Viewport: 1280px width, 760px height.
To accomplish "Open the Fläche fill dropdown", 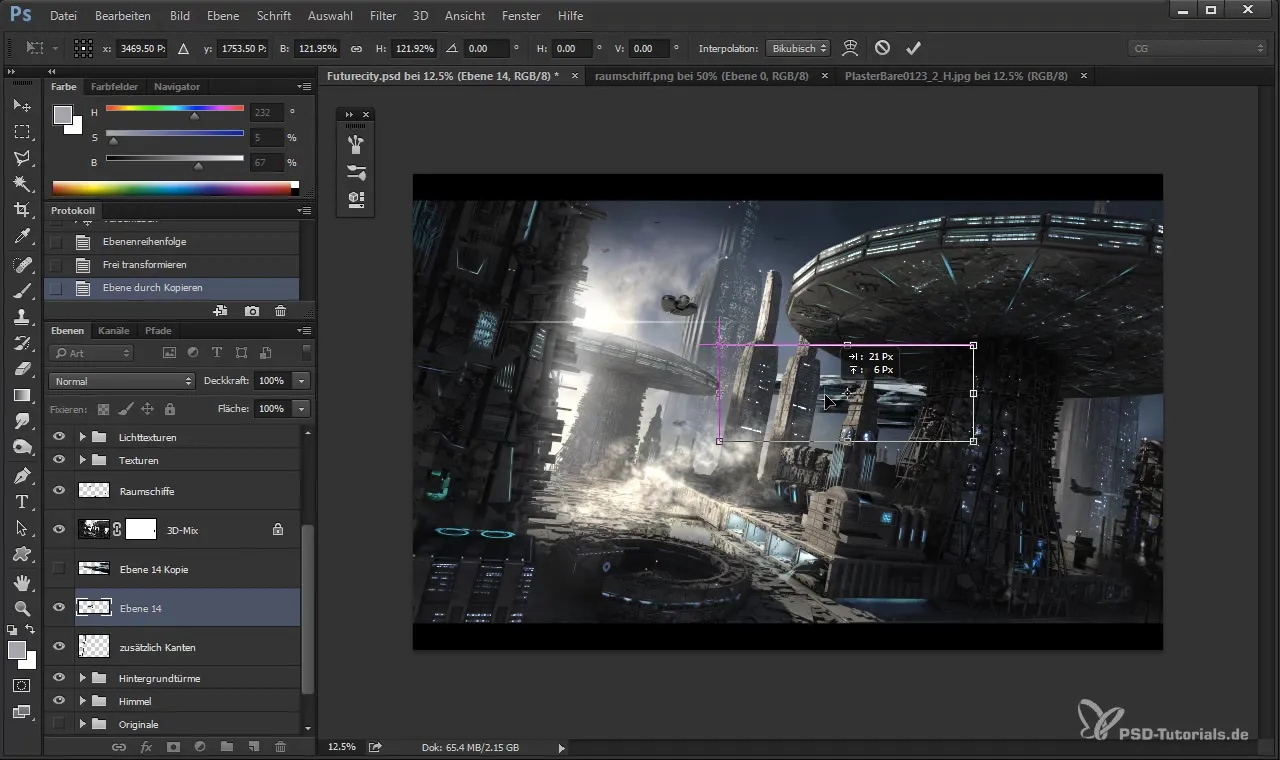I will click(x=302, y=409).
